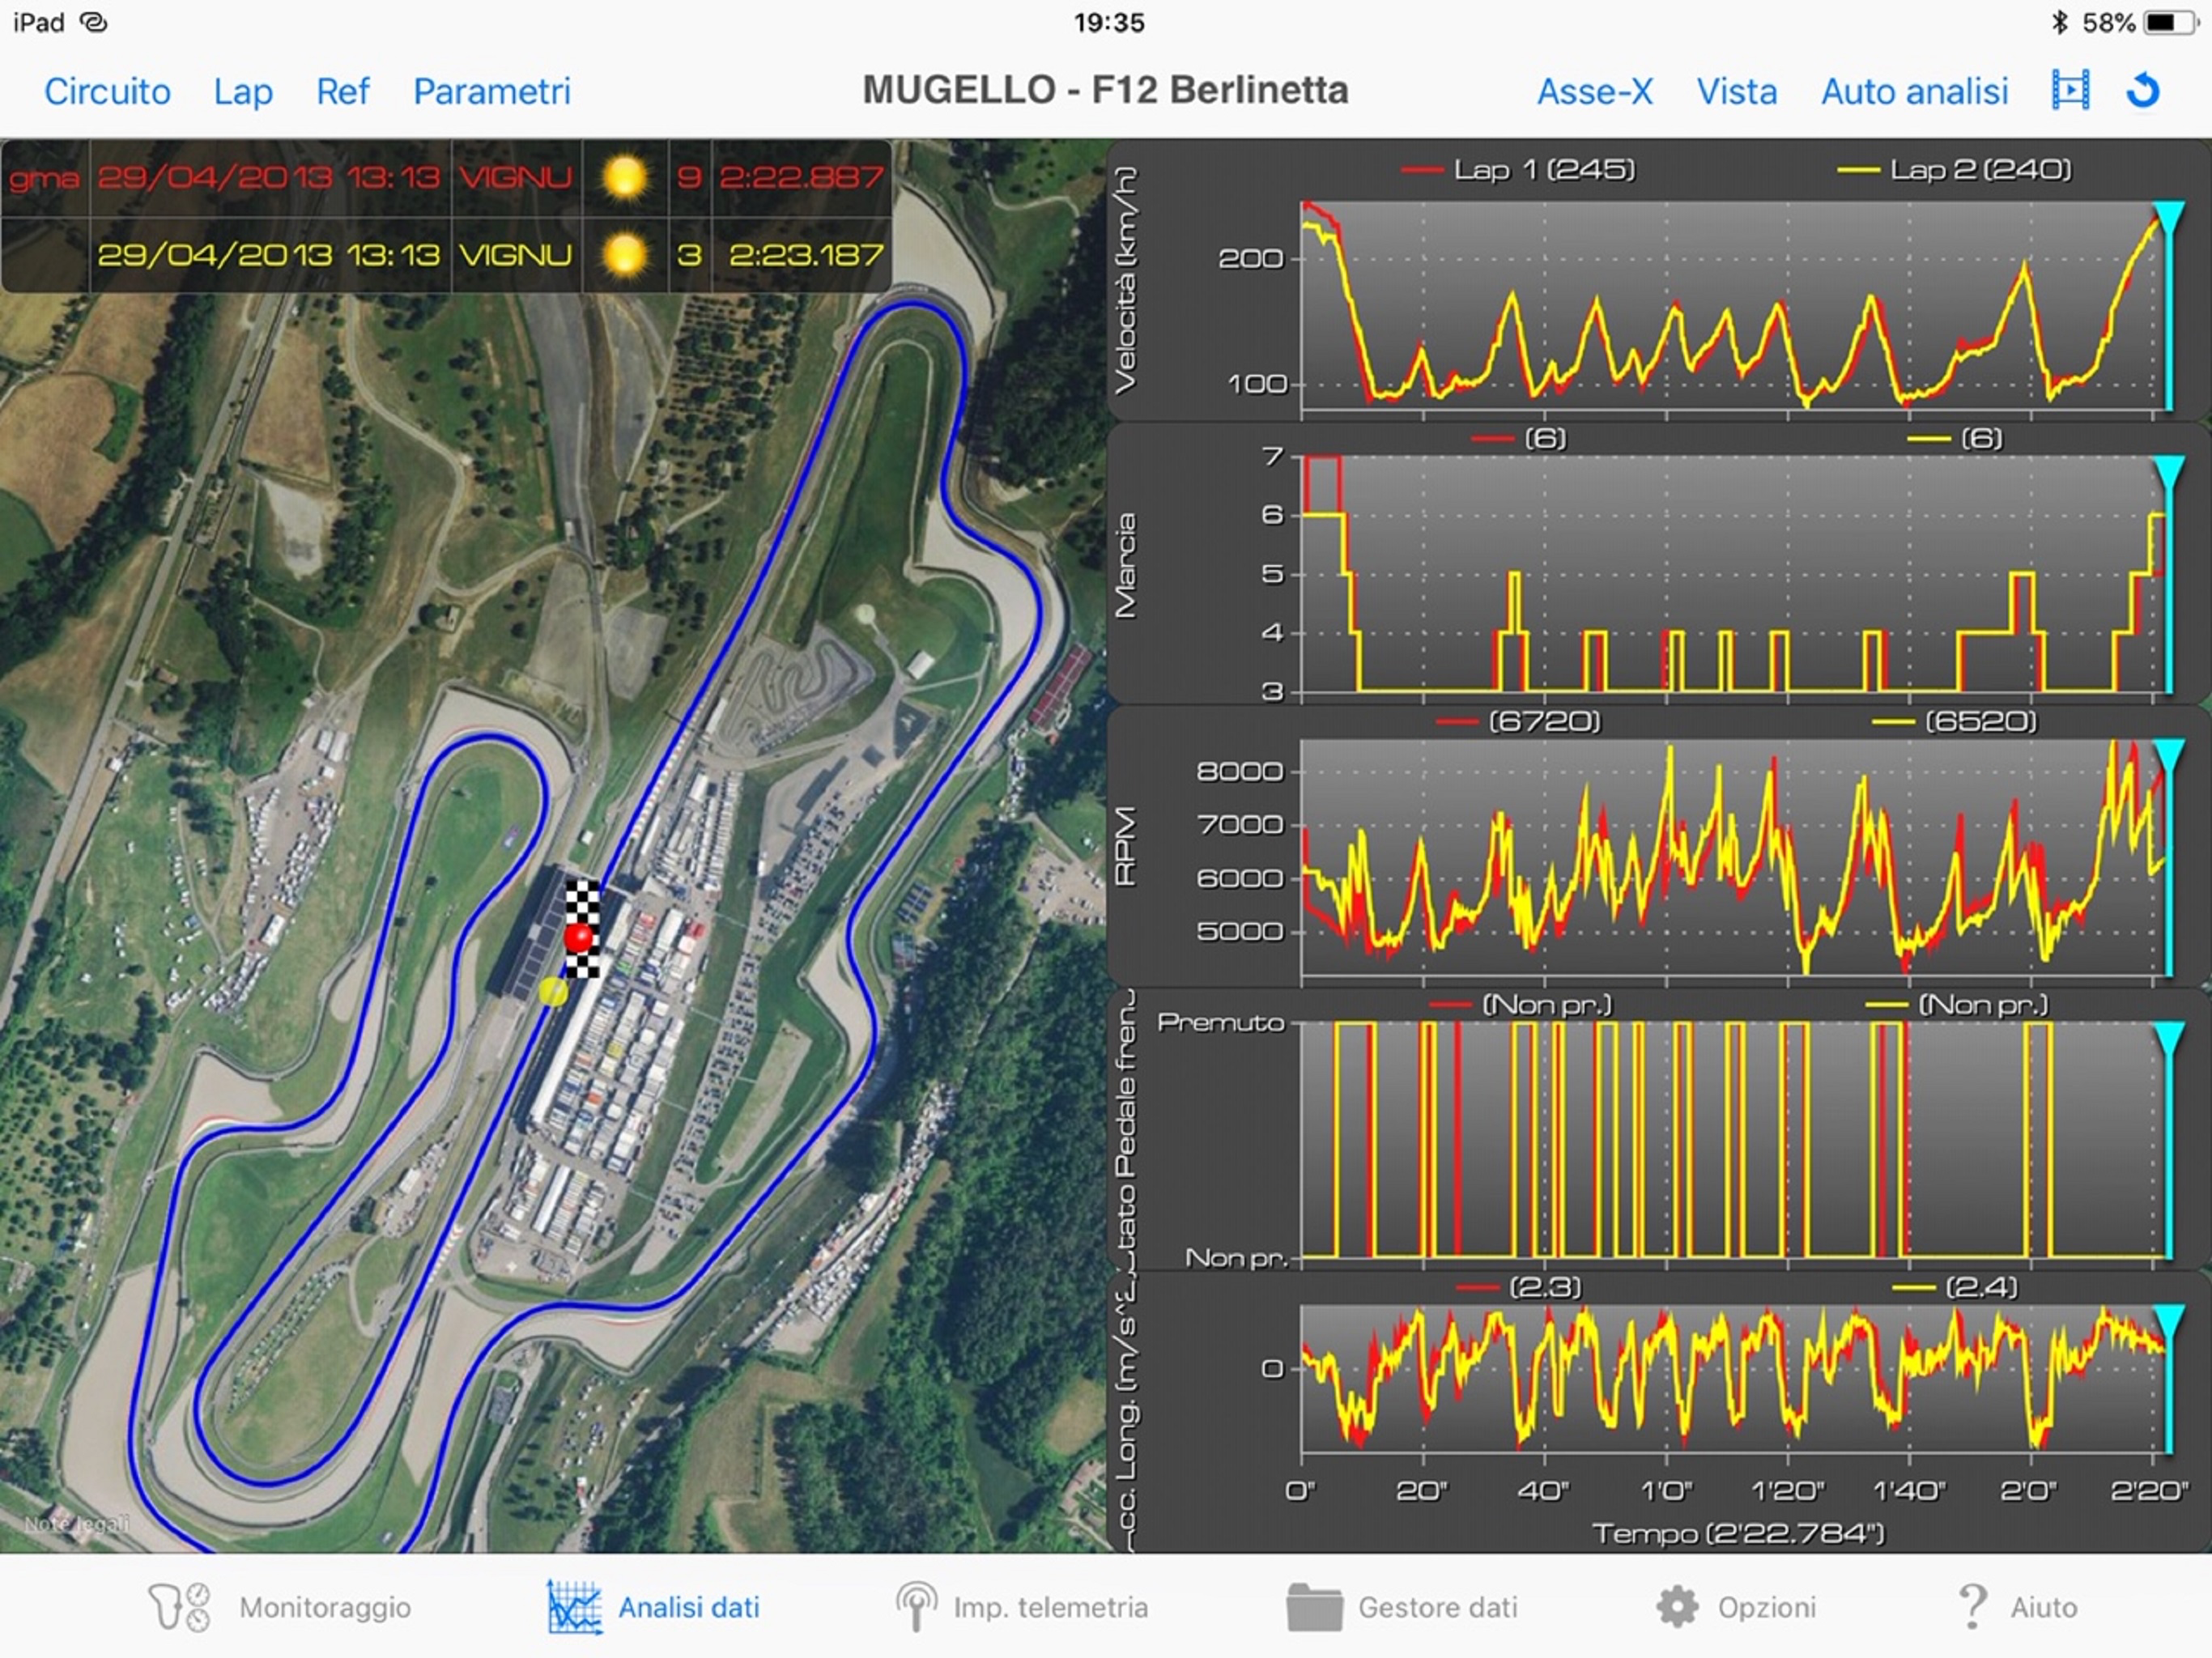The width and height of the screenshot is (2212, 1658).
Task: Tap the Monitoraggio track-and-stopwatch icon
Action: tap(180, 1607)
